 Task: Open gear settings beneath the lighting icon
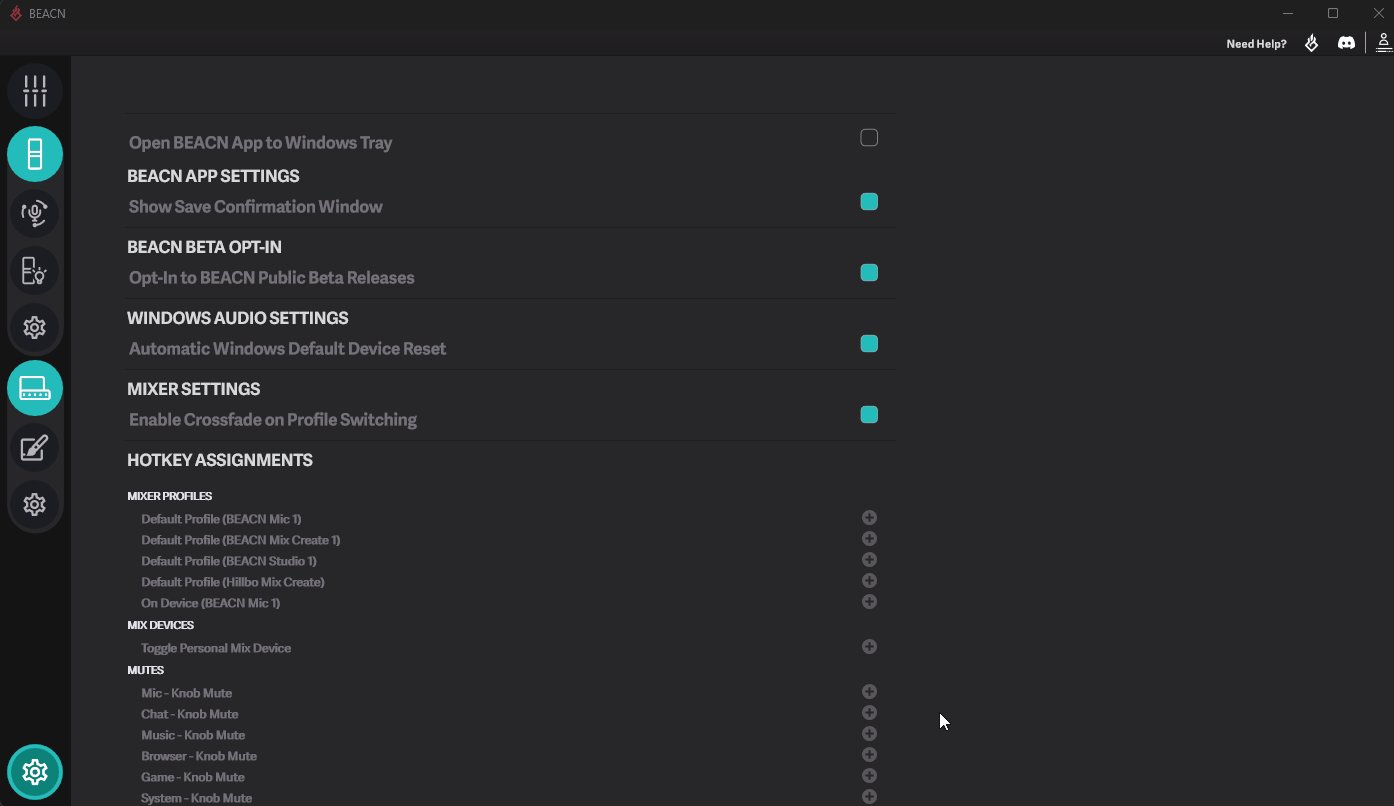(35, 327)
